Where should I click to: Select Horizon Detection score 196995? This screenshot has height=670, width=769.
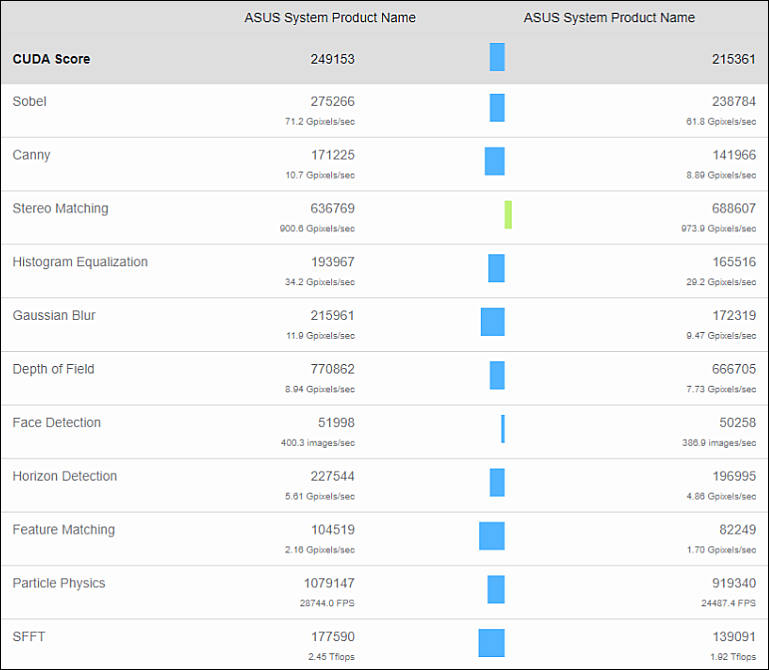coord(734,476)
